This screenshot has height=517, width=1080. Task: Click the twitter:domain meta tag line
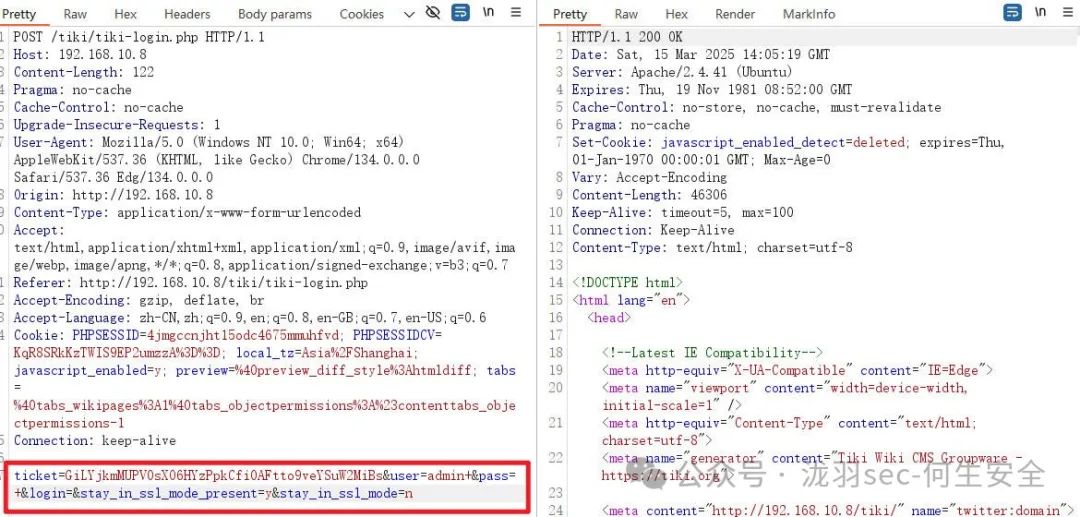point(836,511)
